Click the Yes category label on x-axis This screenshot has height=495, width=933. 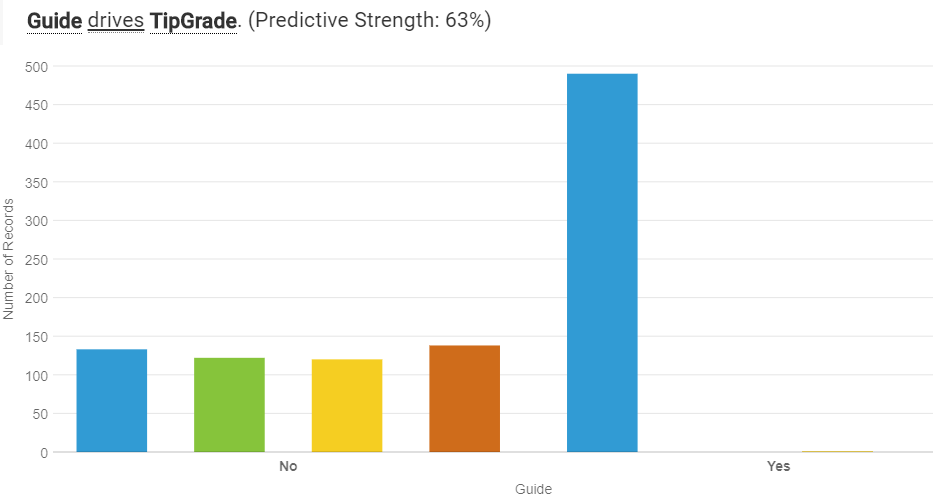click(x=778, y=466)
